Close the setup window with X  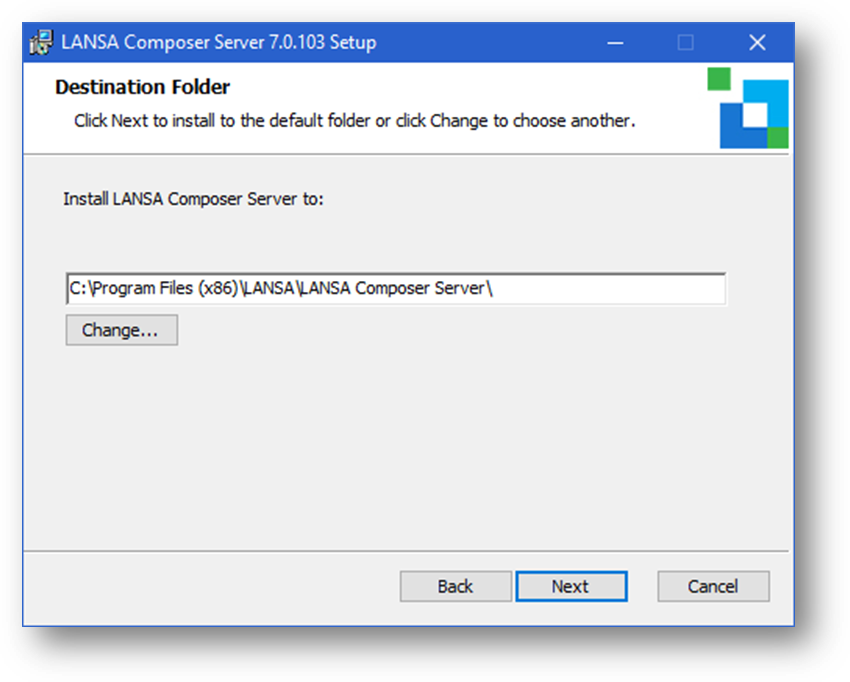click(x=757, y=43)
